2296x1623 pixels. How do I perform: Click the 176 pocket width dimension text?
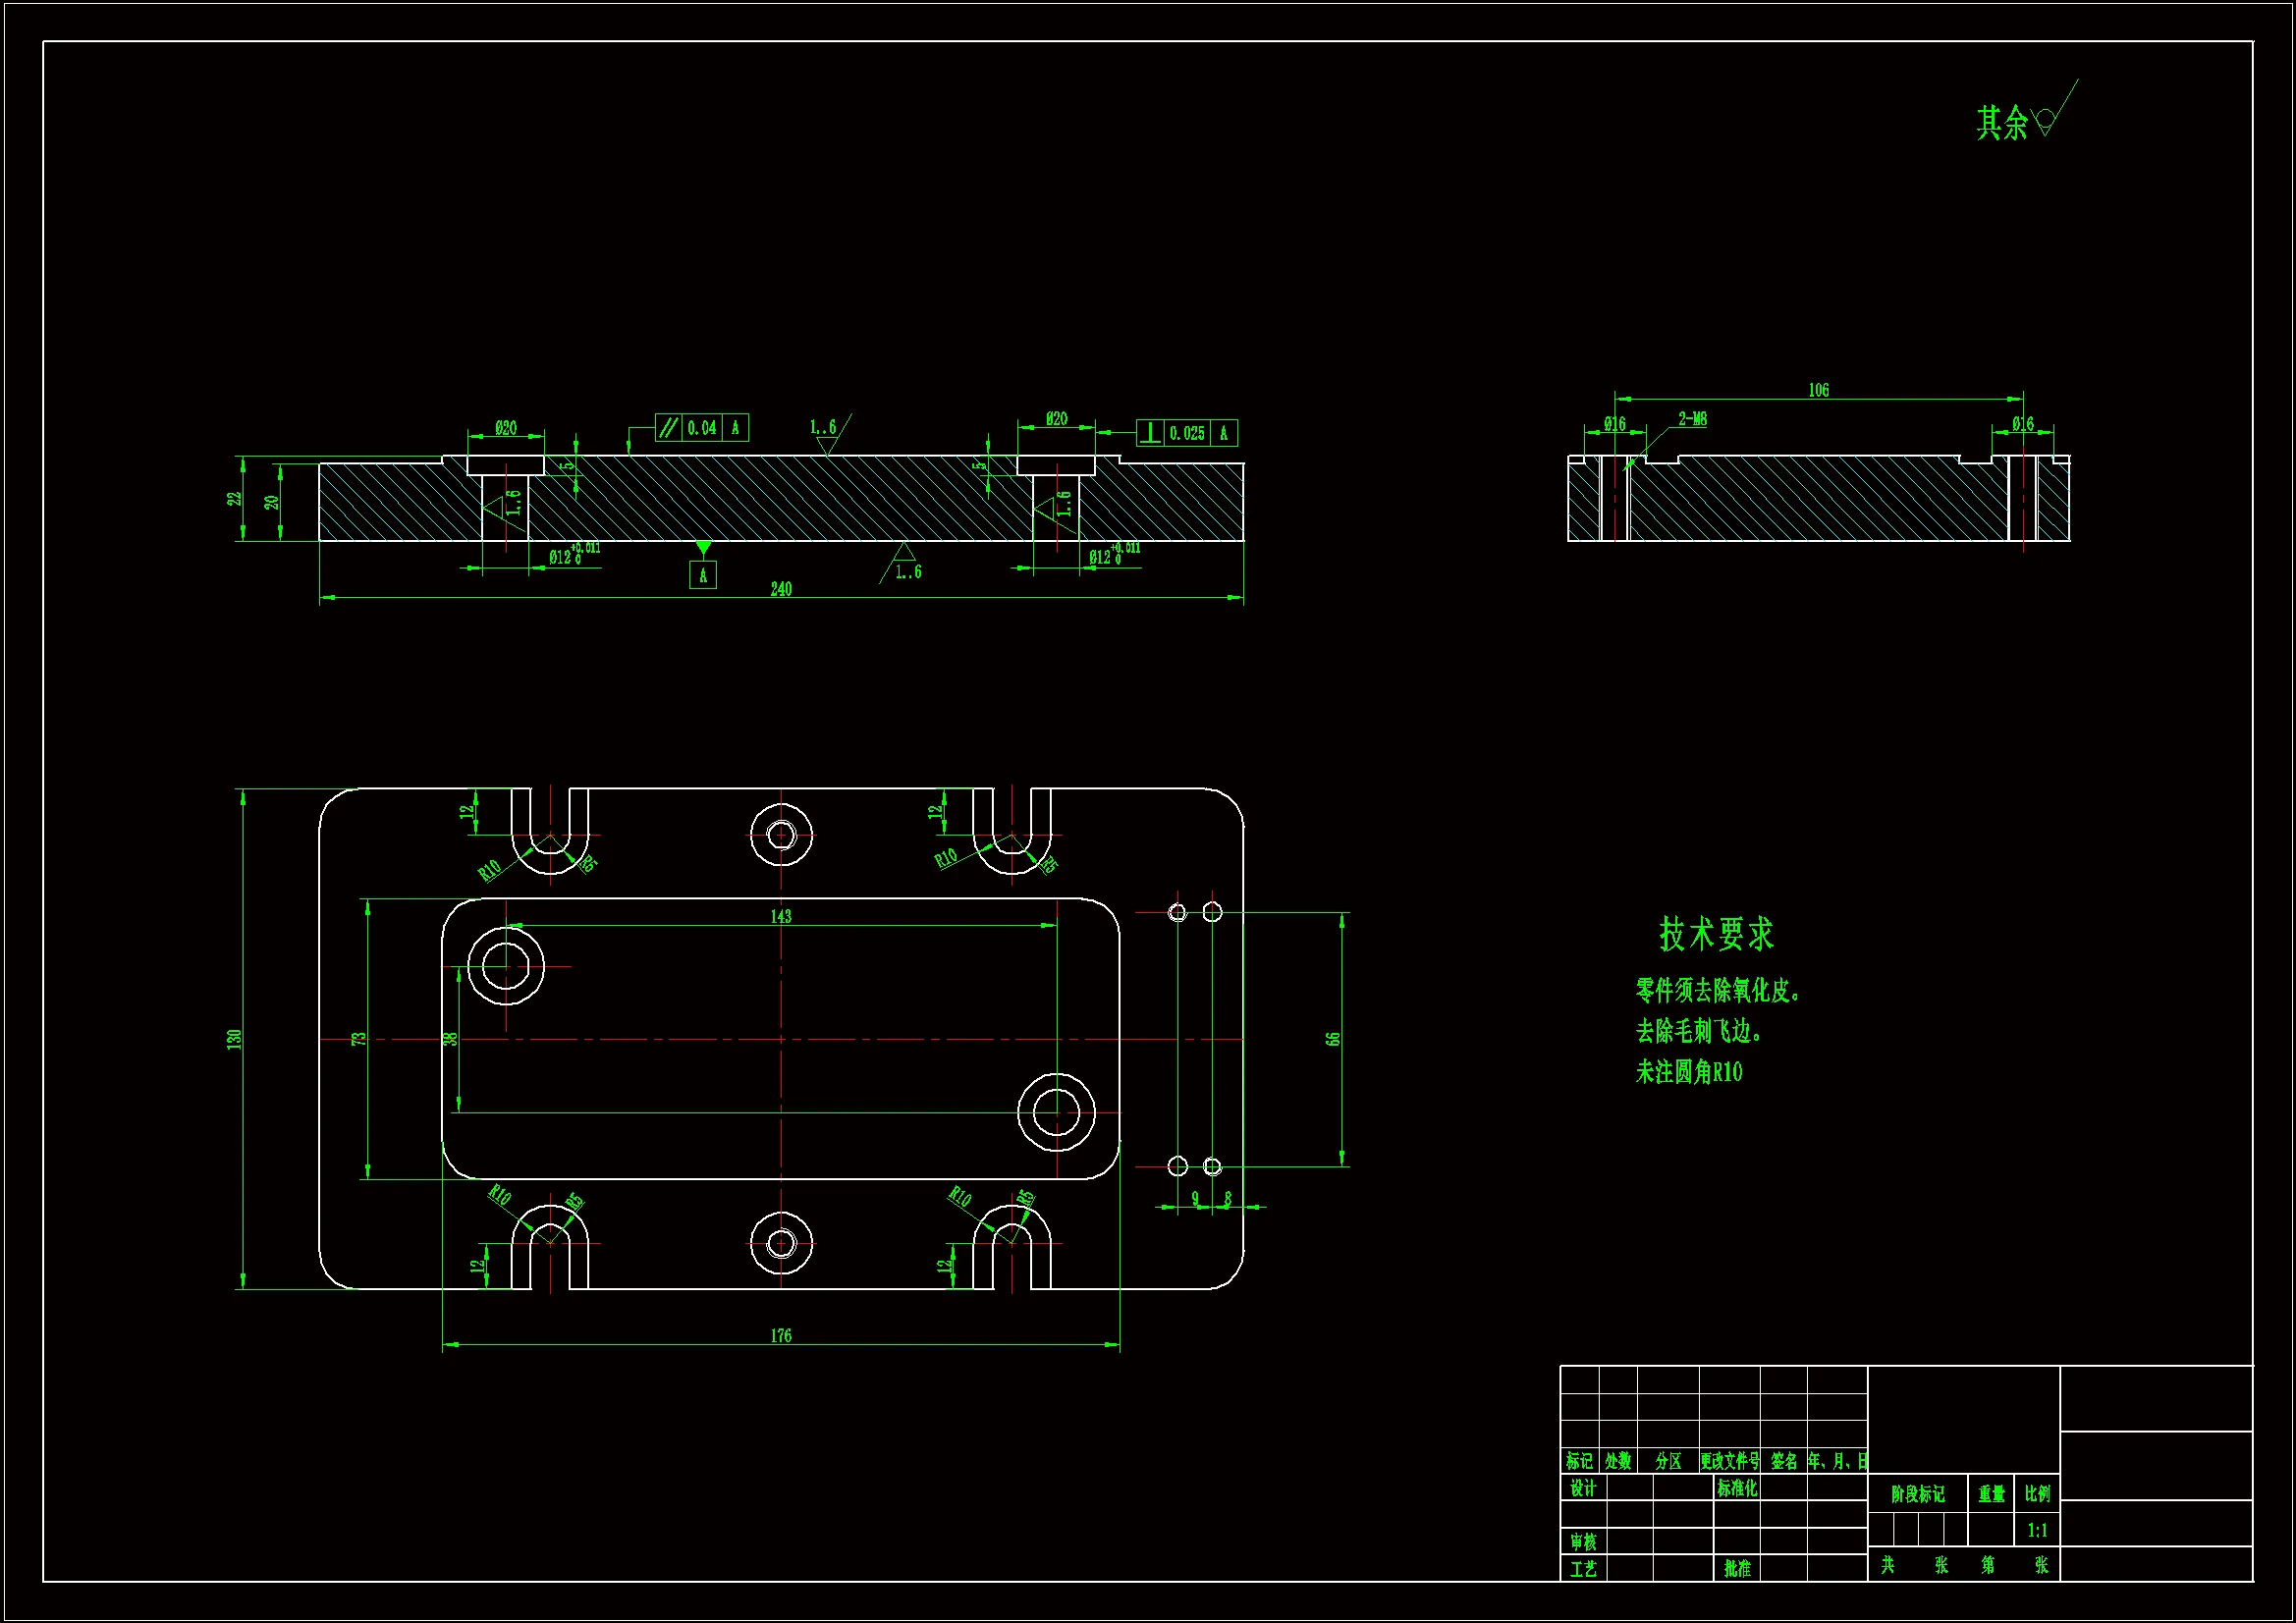coord(781,1335)
